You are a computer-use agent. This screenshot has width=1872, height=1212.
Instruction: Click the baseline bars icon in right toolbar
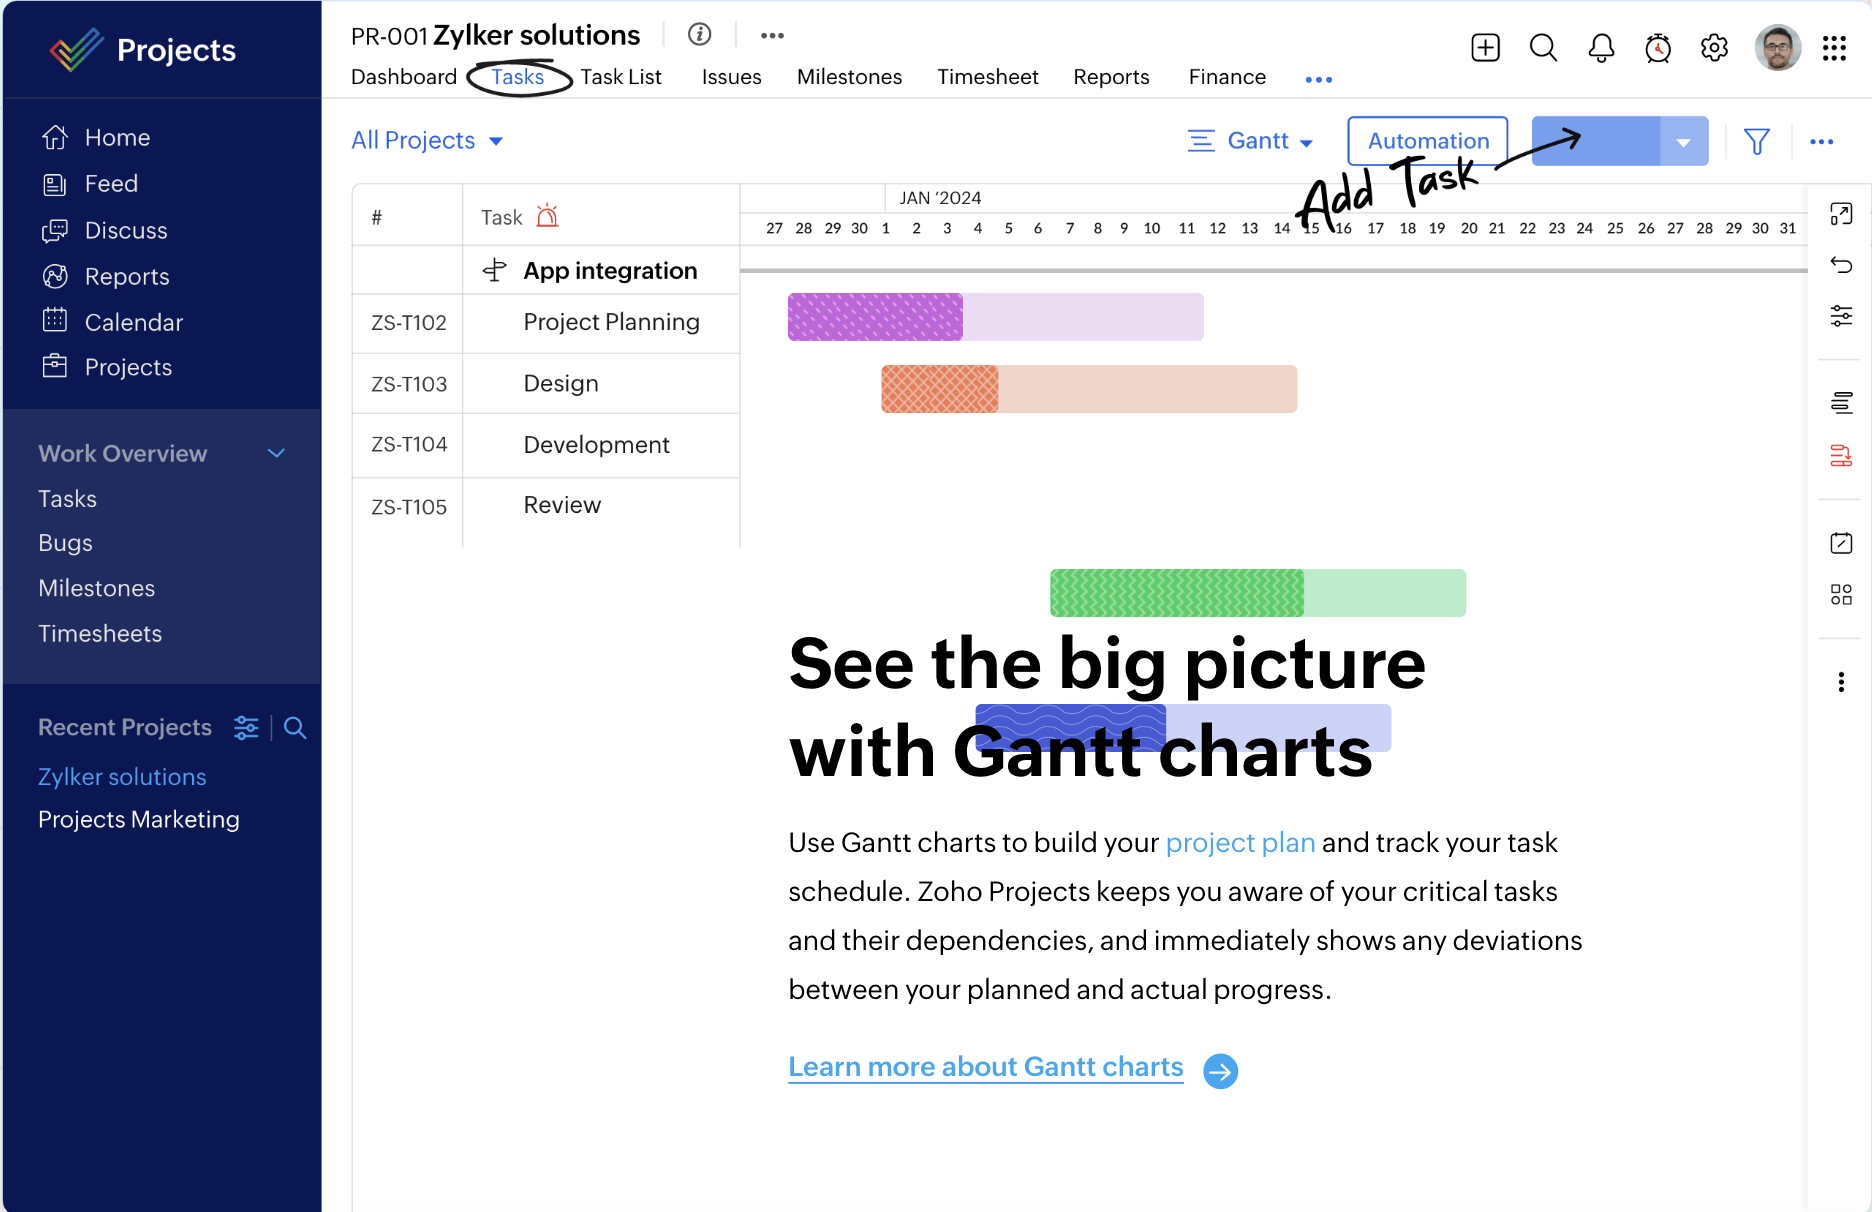(x=1841, y=403)
